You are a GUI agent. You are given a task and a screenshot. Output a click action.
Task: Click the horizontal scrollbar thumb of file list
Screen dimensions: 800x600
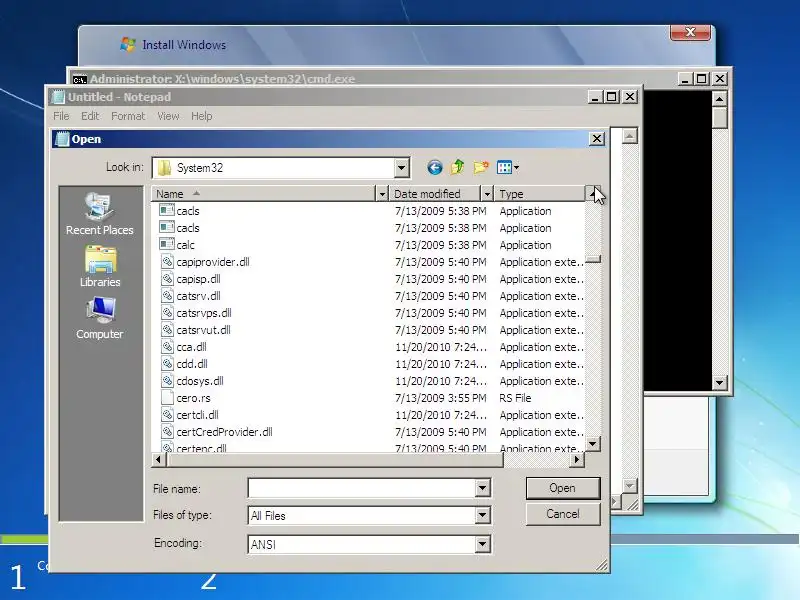coord(335,460)
